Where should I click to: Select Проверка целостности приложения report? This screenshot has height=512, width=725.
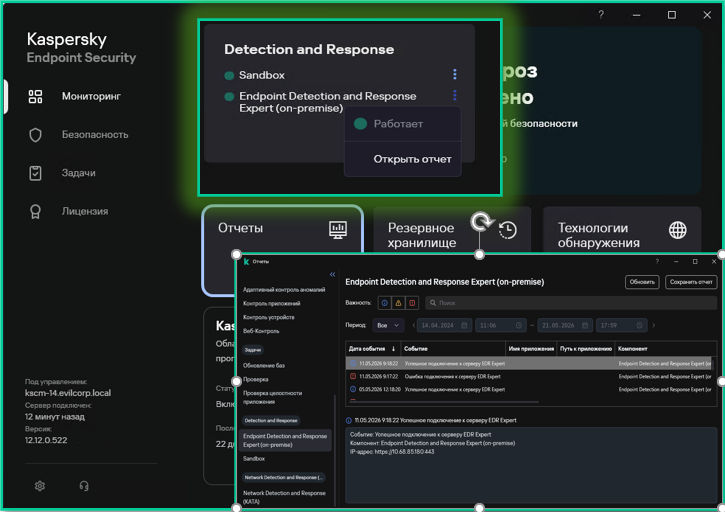coord(272,397)
